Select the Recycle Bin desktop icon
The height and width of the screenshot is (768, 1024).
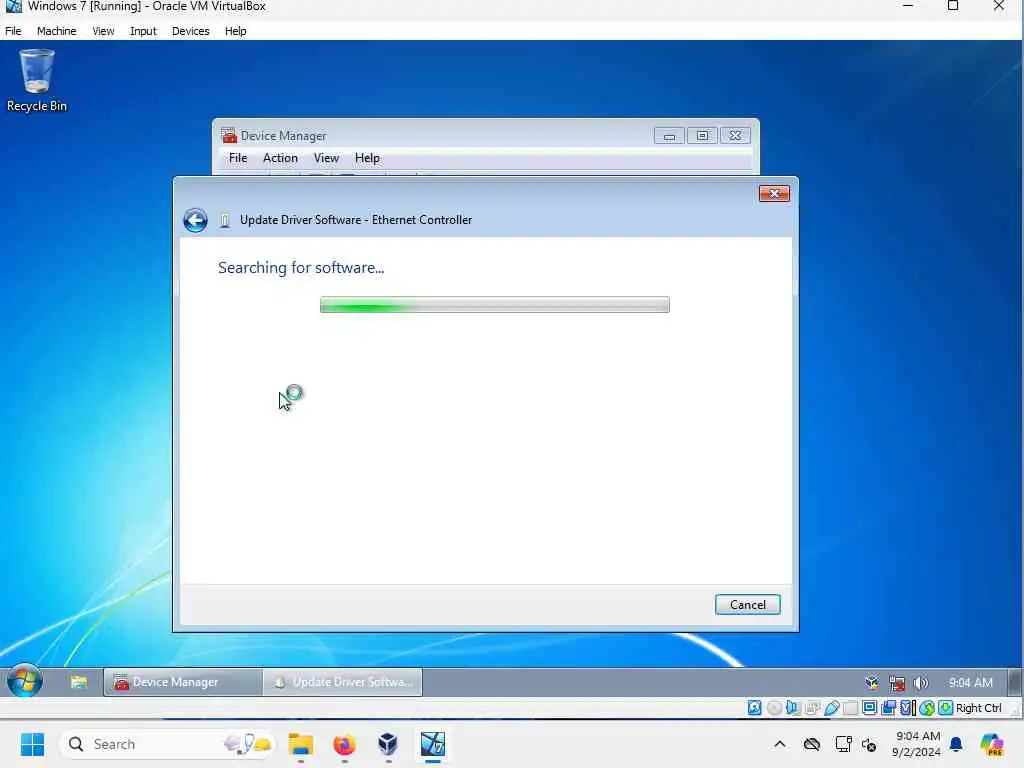point(37,81)
